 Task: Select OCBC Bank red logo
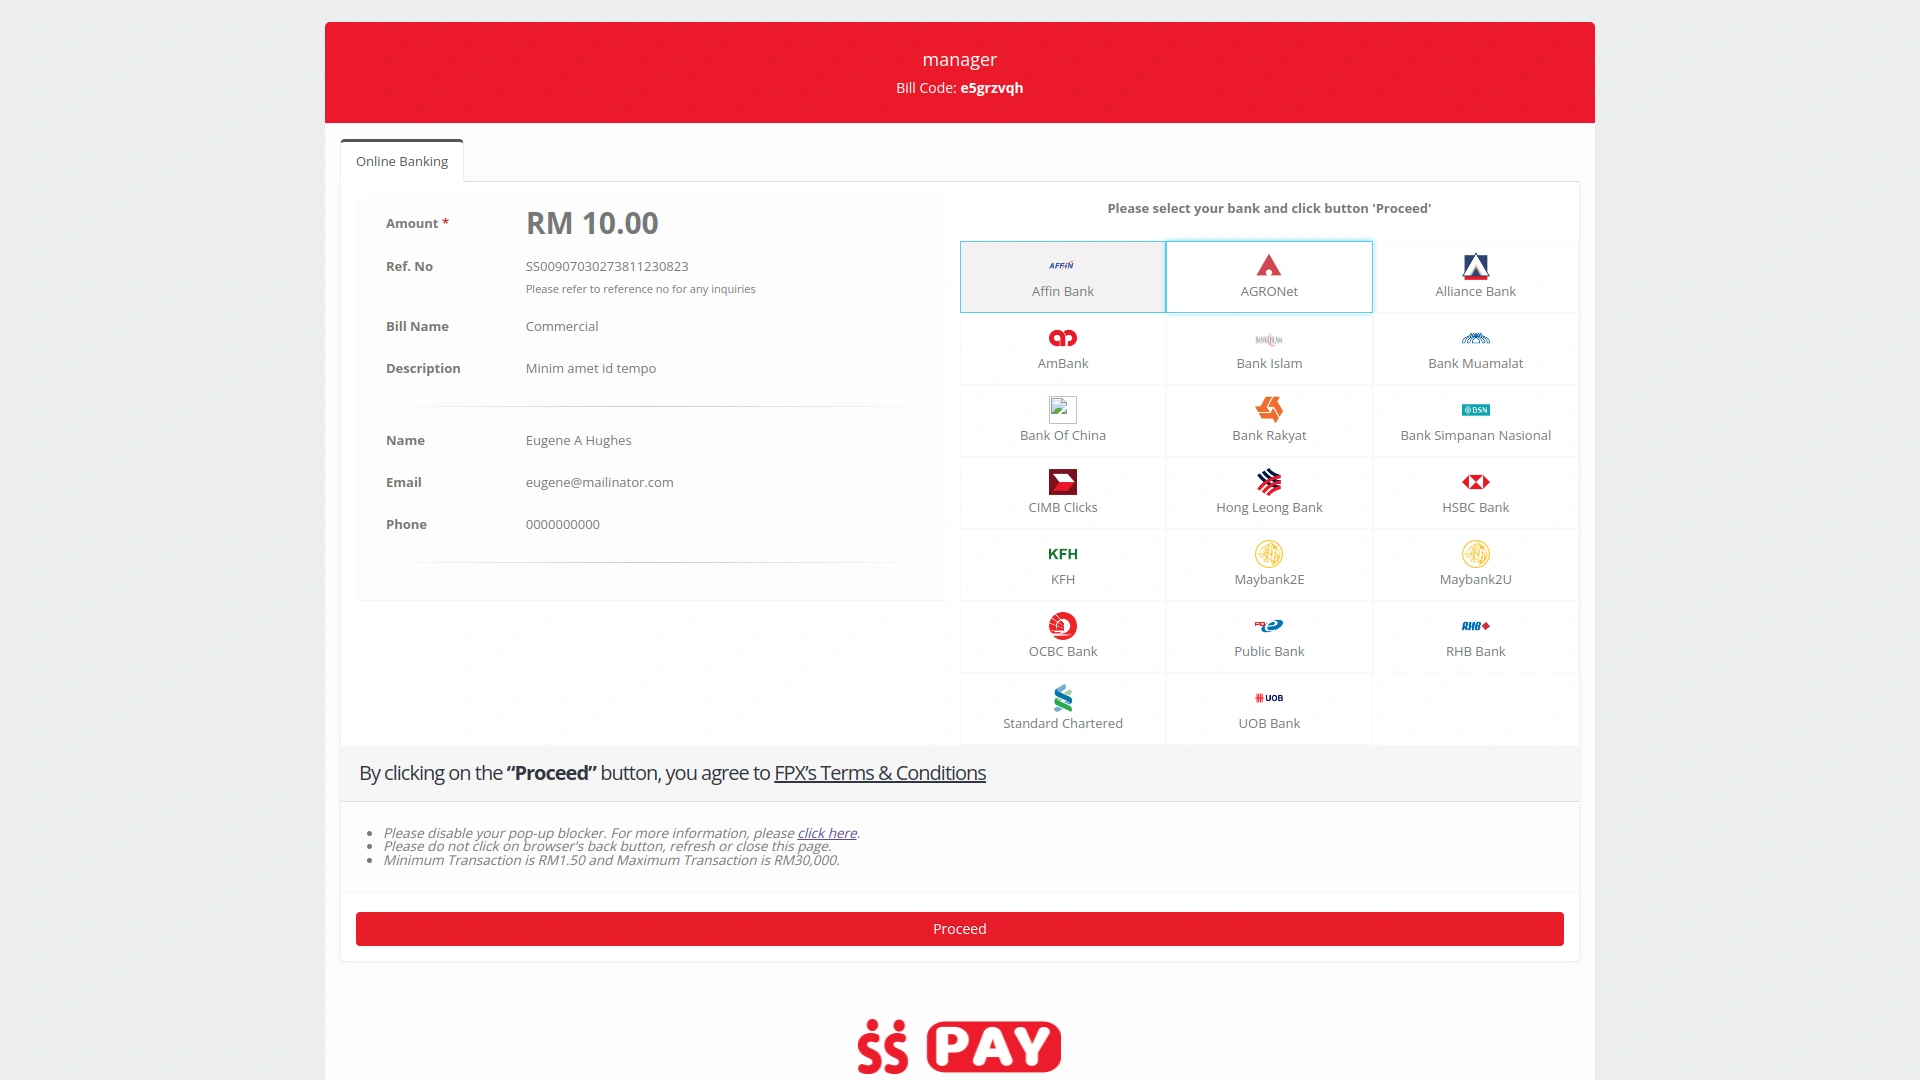click(x=1062, y=626)
